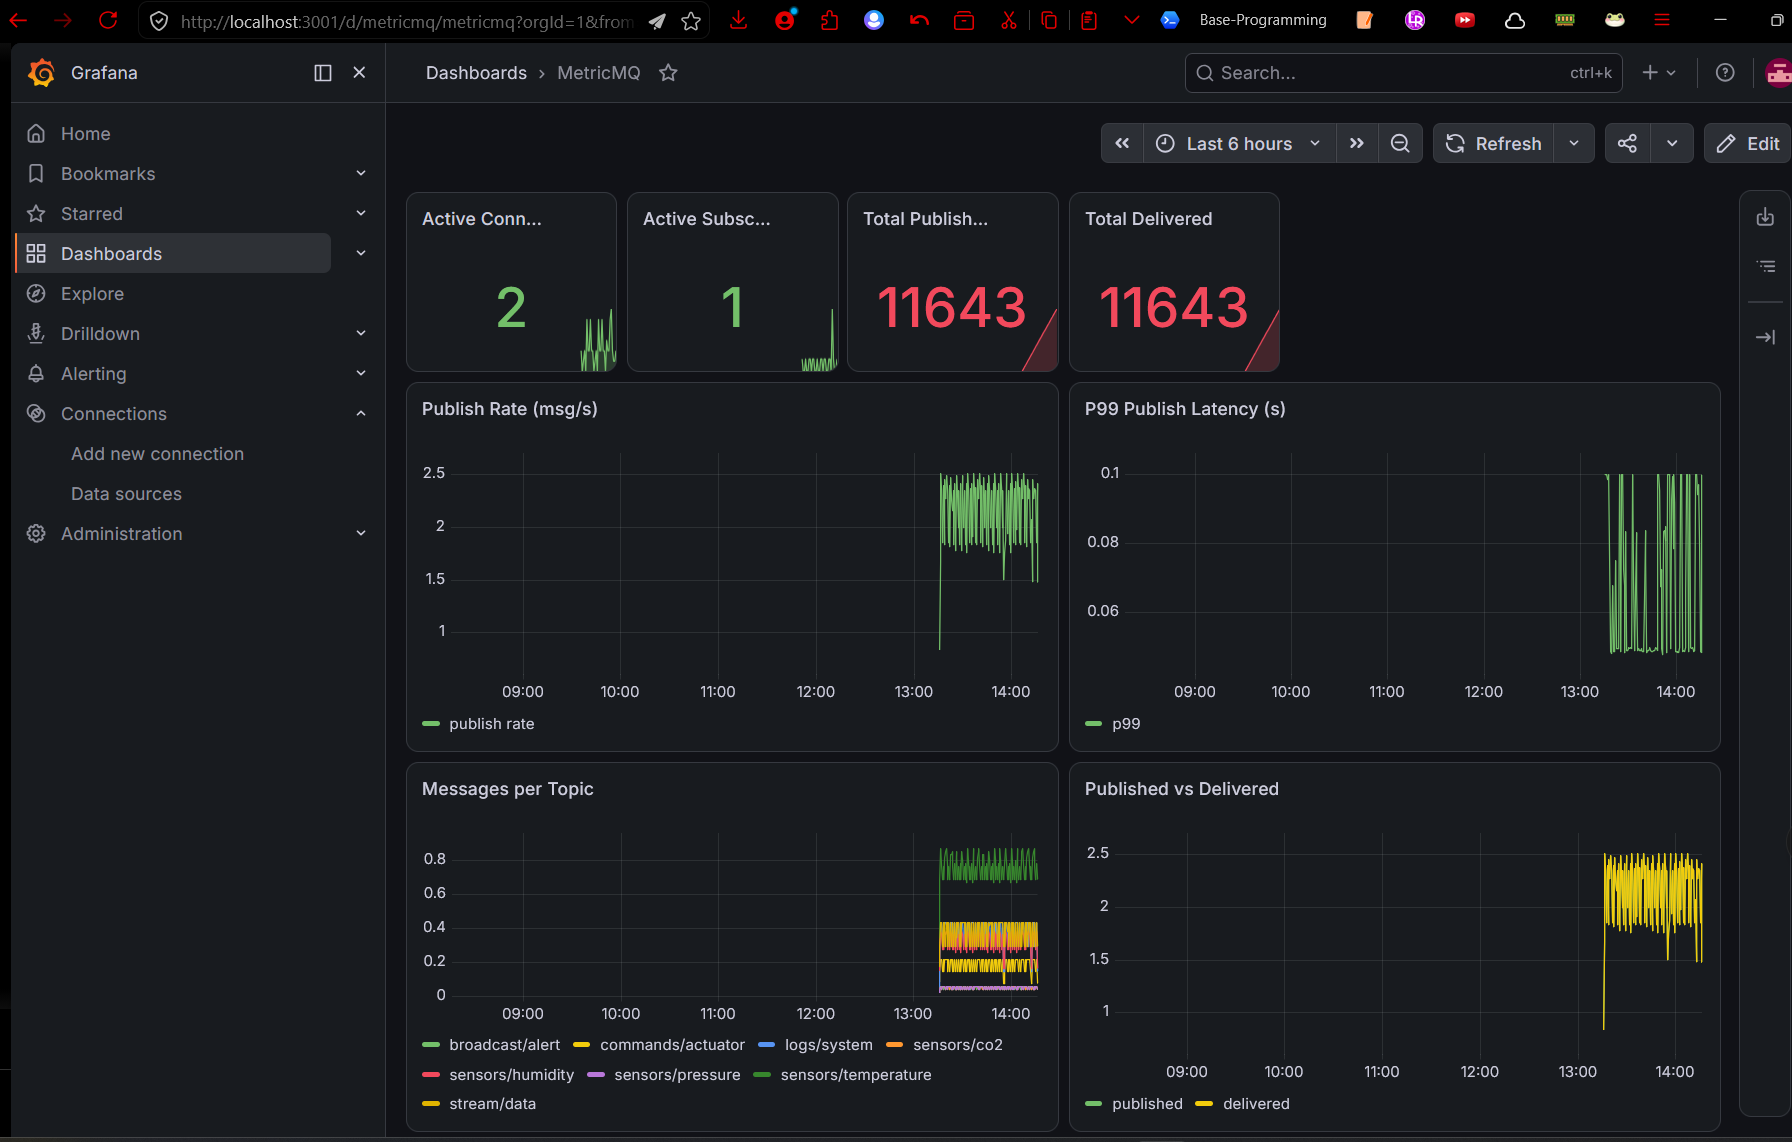Viewport: 1792px width, 1142px height.
Task: Click the share dashboard icon
Action: click(1628, 144)
